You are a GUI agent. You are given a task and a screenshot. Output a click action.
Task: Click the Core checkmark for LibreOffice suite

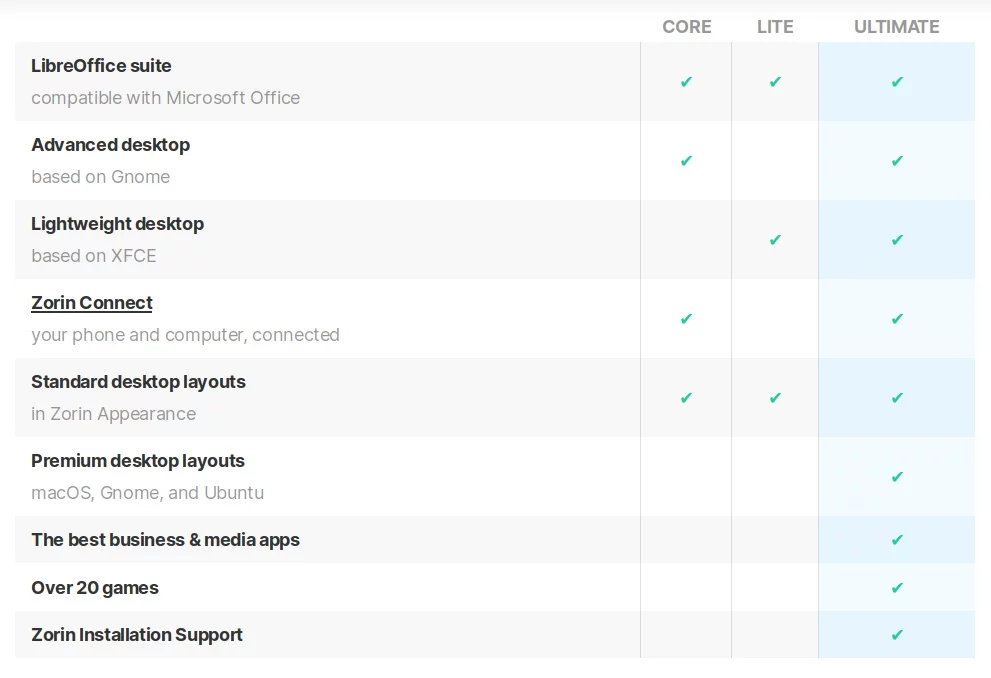tap(686, 82)
